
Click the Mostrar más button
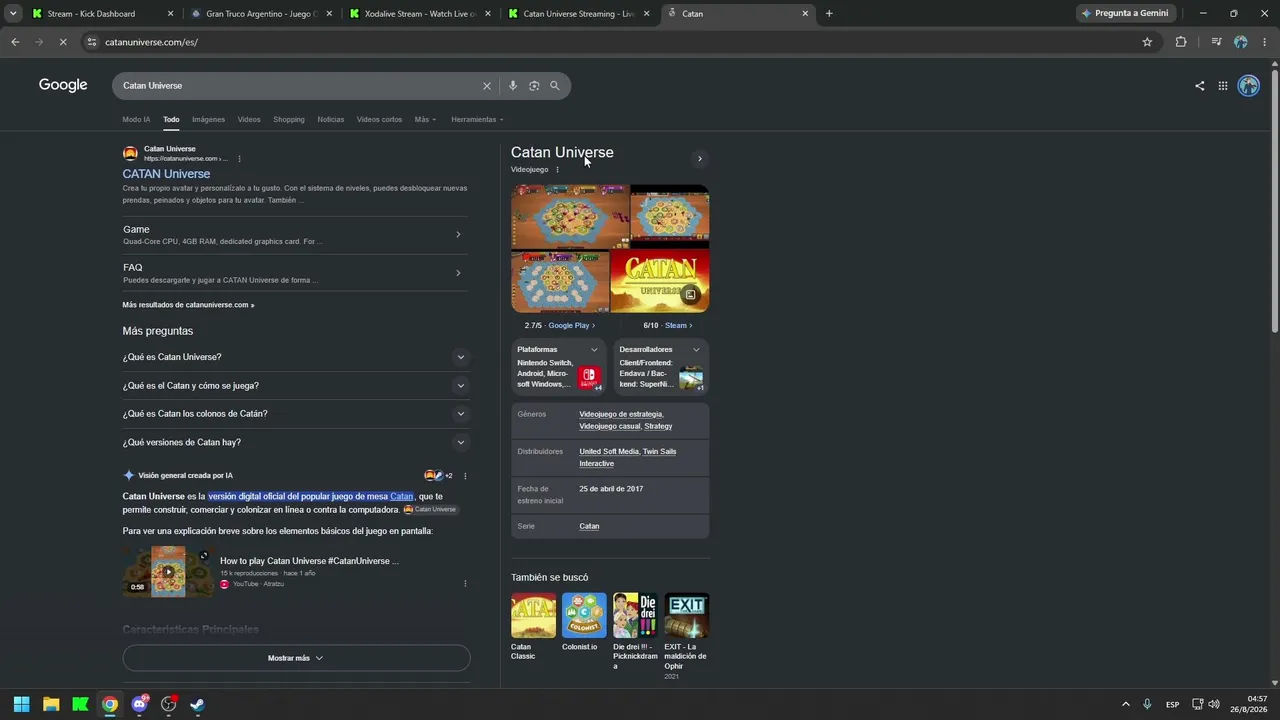tap(296, 658)
